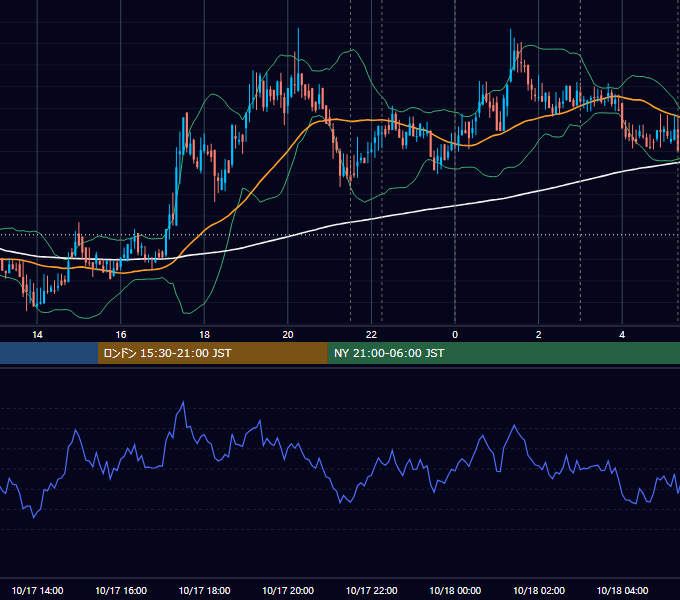Click hour label 0 on price chart axis
Image resolution: width=680 pixels, height=600 pixels.
(x=455, y=335)
